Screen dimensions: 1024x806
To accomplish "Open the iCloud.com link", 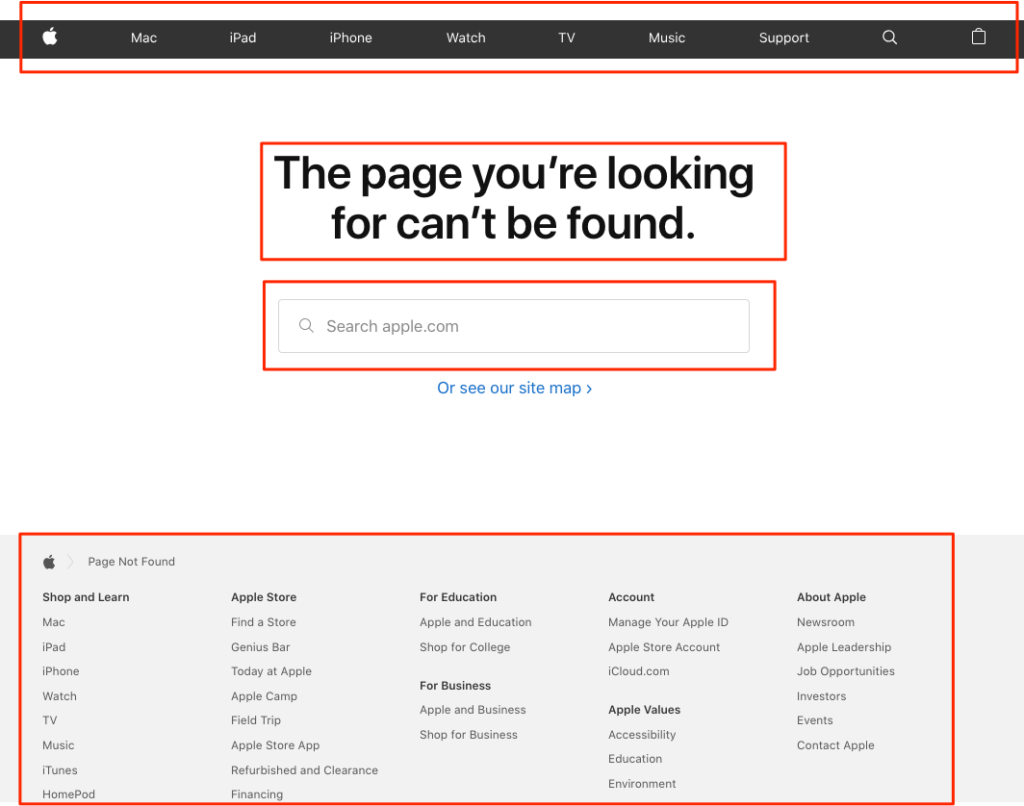I will pos(639,671).
